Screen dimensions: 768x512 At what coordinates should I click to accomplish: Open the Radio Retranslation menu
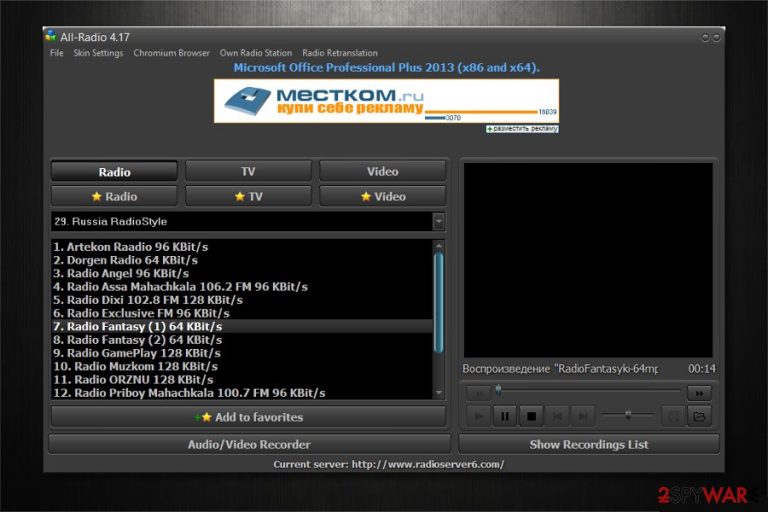pyautogui.click(x=340, y=53)
